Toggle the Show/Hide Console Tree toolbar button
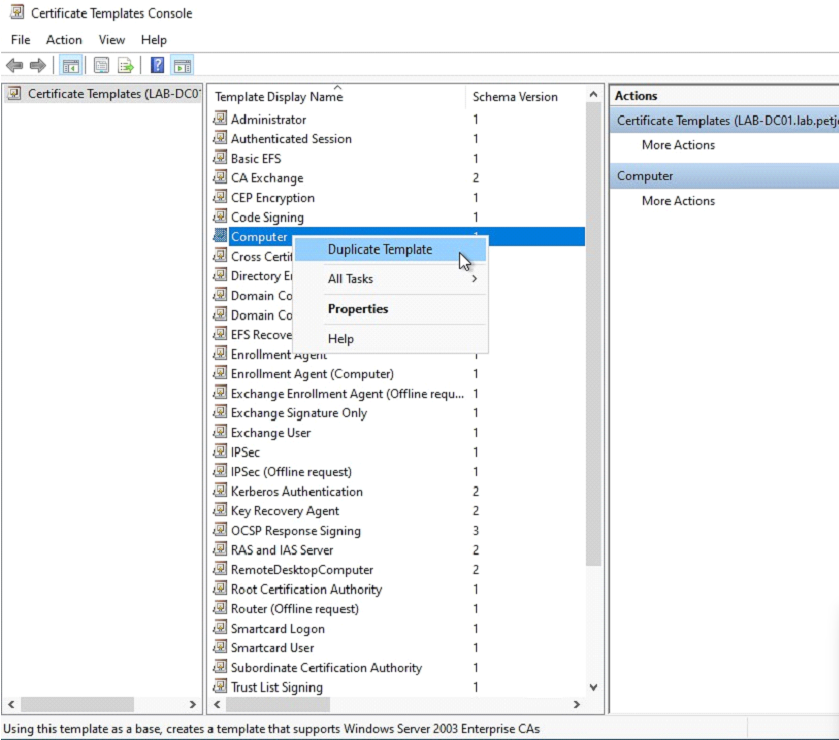Image resolution: width=839 pixels, height=740 pixels. [71, 66]
